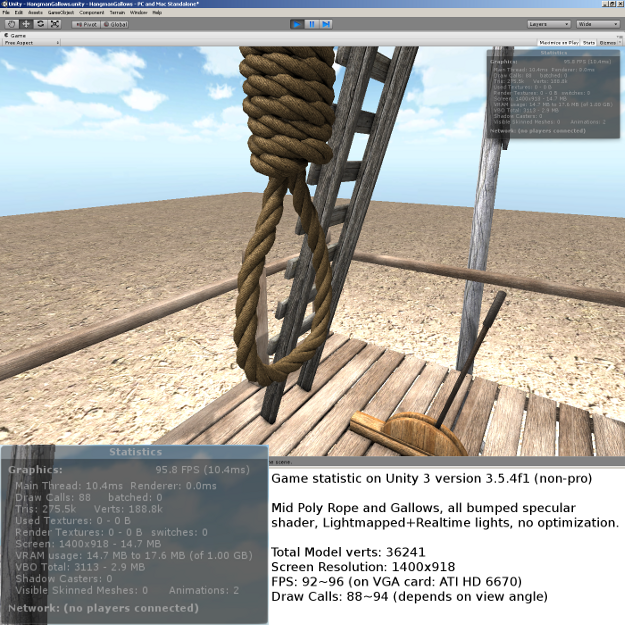This screenshot has height=625, width=625.
Task: Restore down the Unity window
Action: [x=612, y=4]
